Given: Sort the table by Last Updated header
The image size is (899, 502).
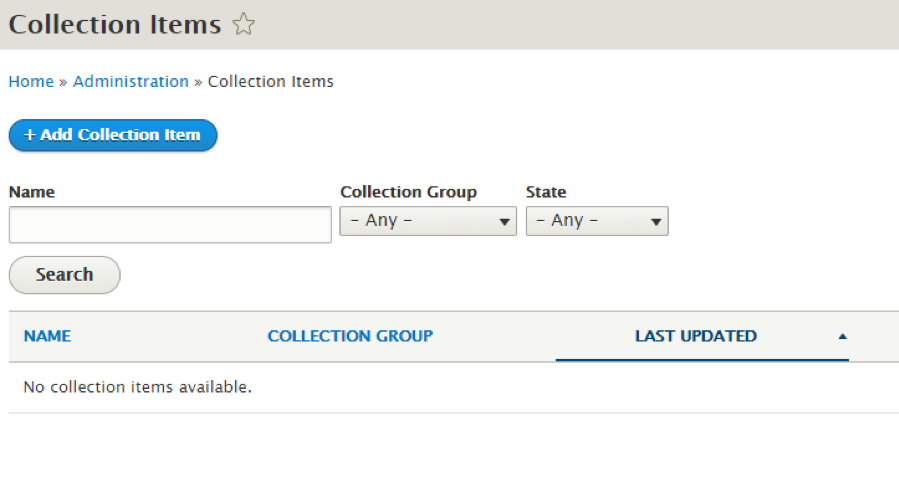Looking at the screenshot, I should tap(695, 336).
